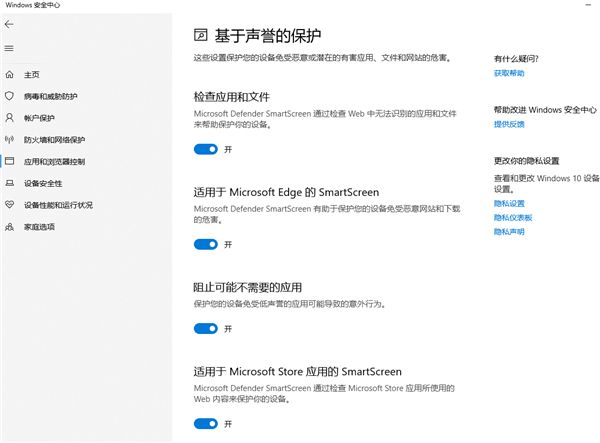Click the 隐私声明 link

[508, 231]
